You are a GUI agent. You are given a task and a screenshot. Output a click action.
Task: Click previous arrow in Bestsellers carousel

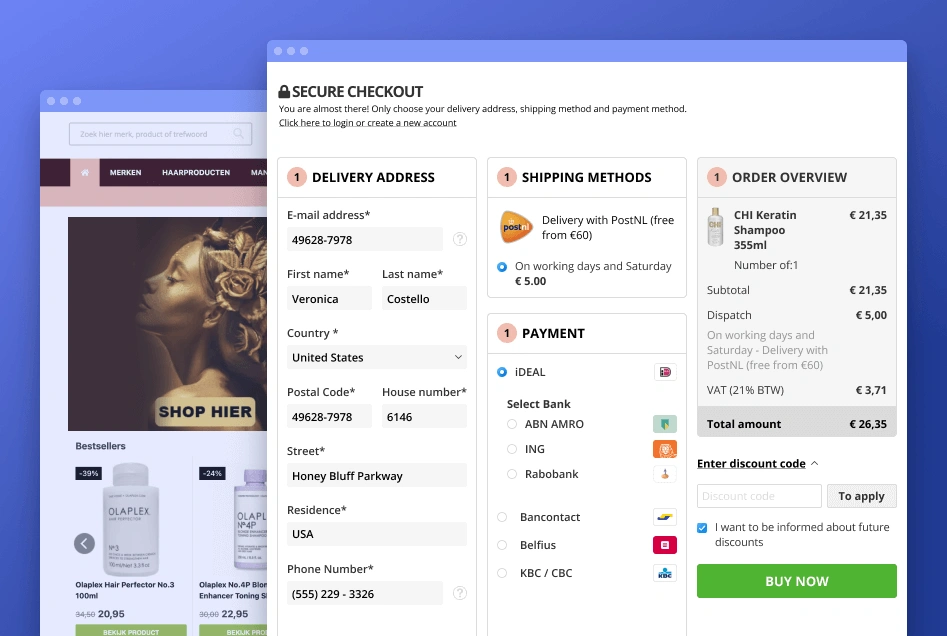85,543
